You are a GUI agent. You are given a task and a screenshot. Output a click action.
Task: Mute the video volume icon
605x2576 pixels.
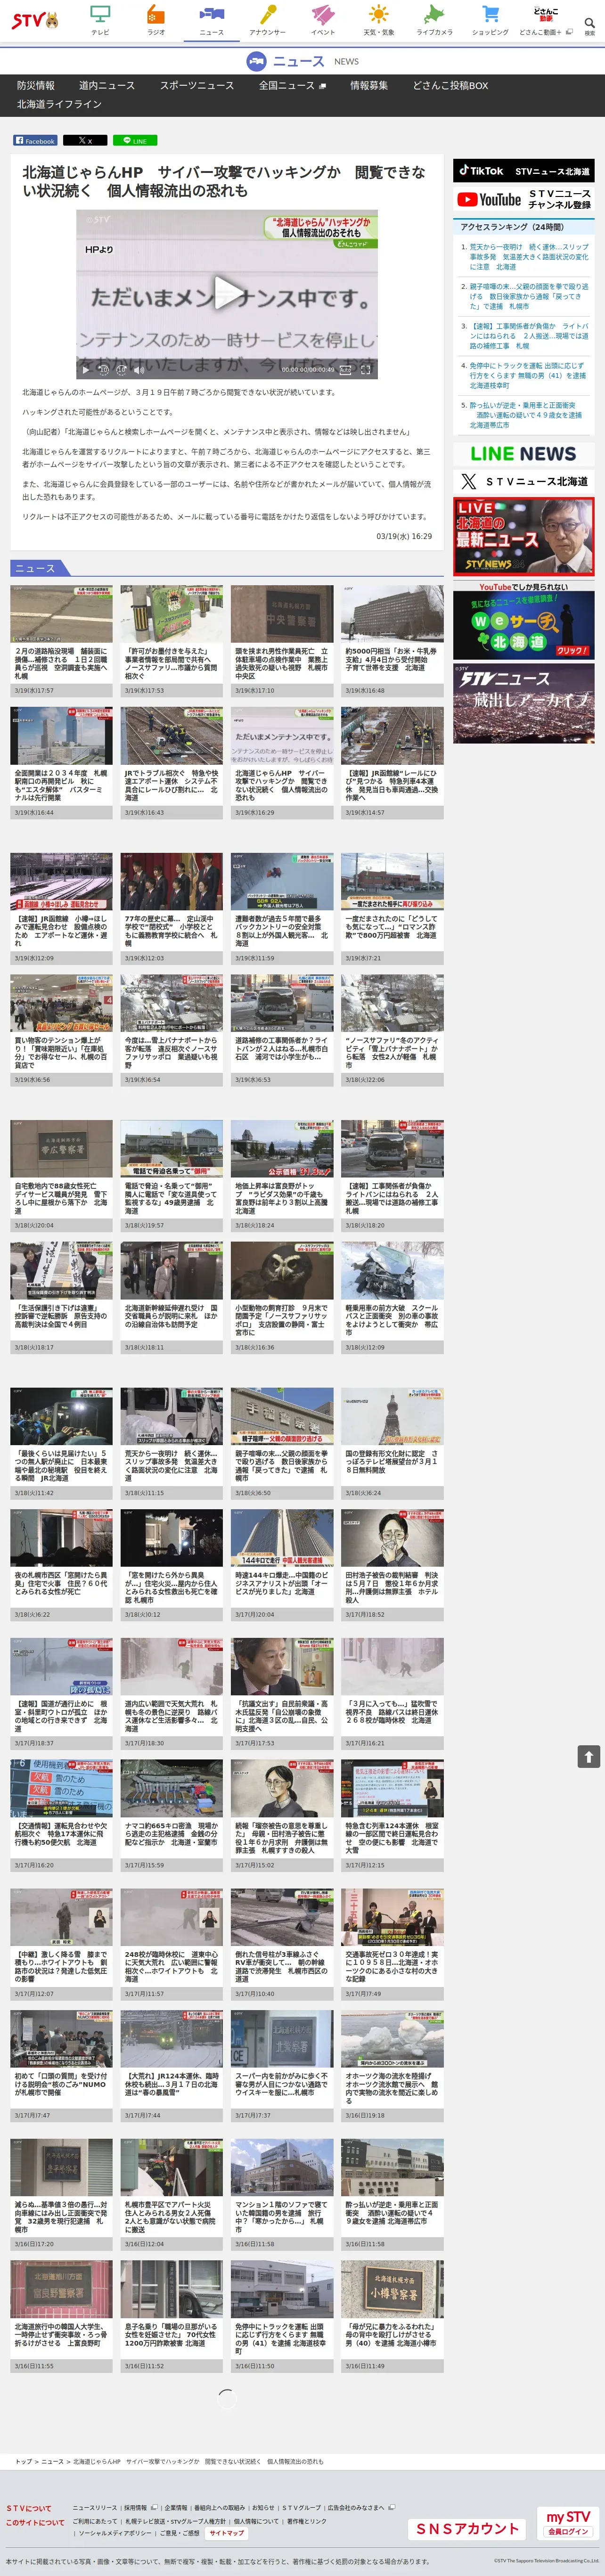click(x=139, y=369)
